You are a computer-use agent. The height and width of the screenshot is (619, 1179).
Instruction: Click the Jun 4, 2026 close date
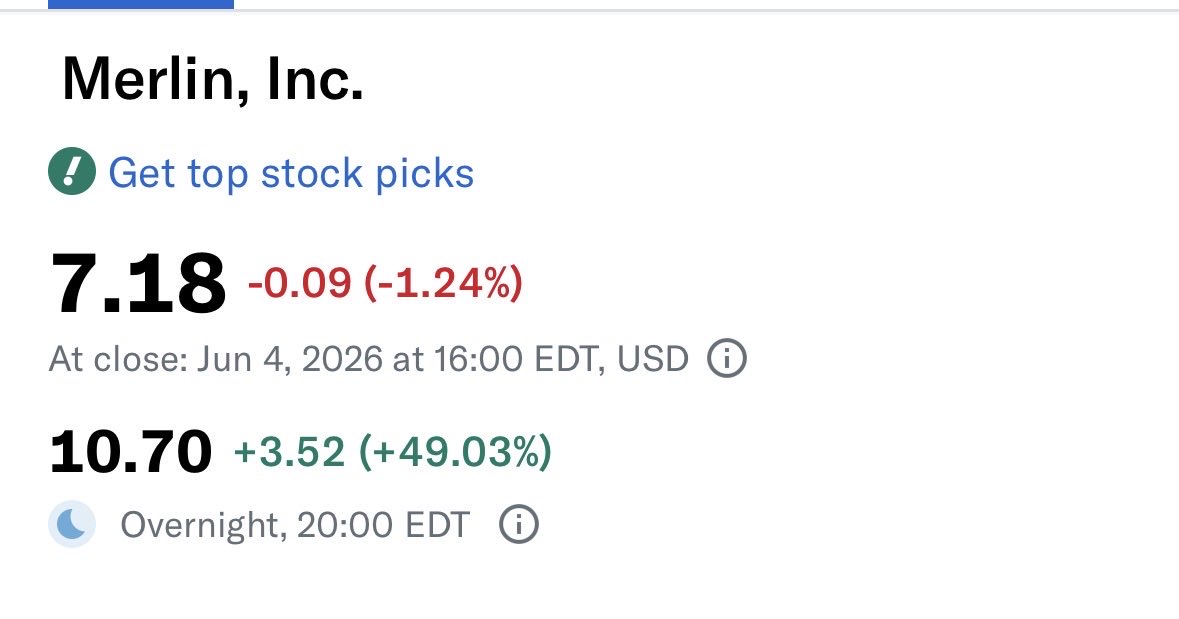tap(290, 359)
